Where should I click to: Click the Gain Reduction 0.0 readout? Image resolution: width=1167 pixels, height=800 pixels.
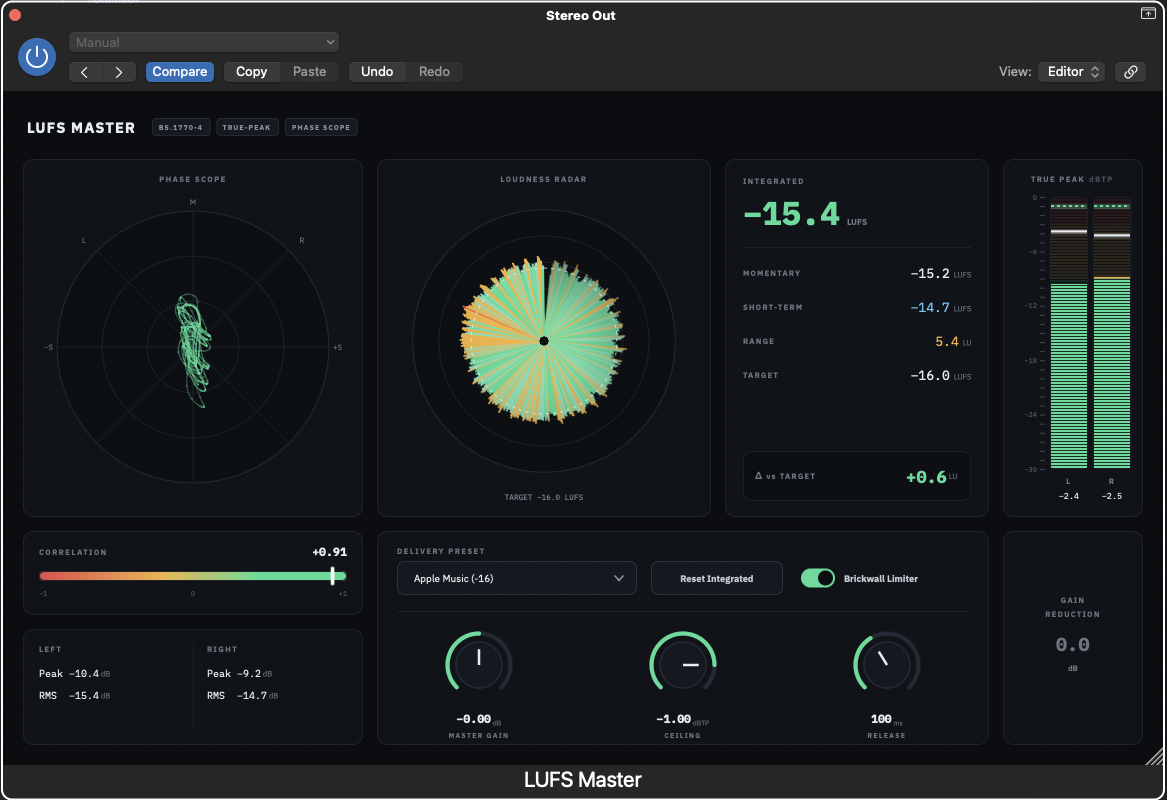[1072, 644]
